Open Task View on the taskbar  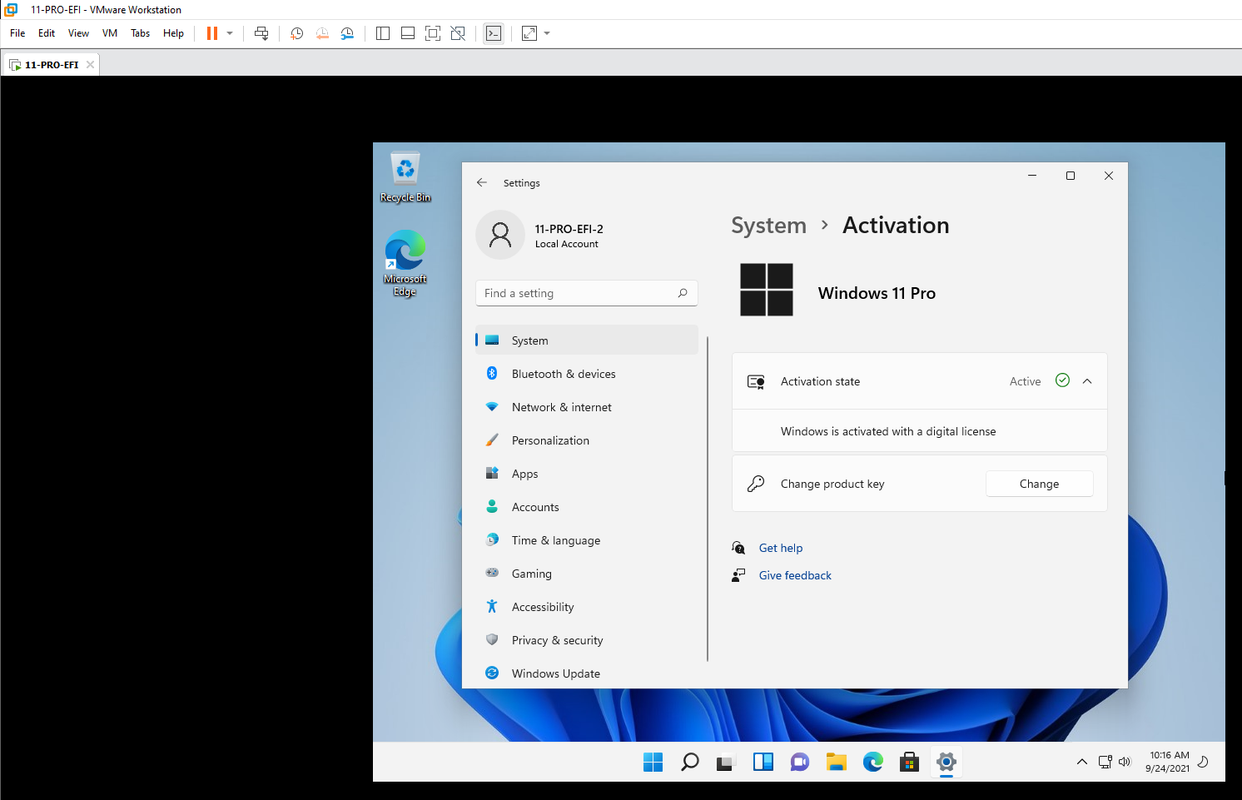pyautogui.click(x=726, y=762)
